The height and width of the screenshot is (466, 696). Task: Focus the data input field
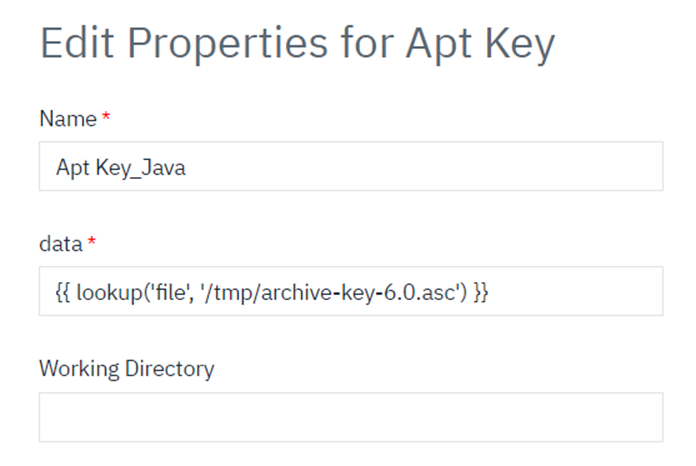click(x=350, y=292)
